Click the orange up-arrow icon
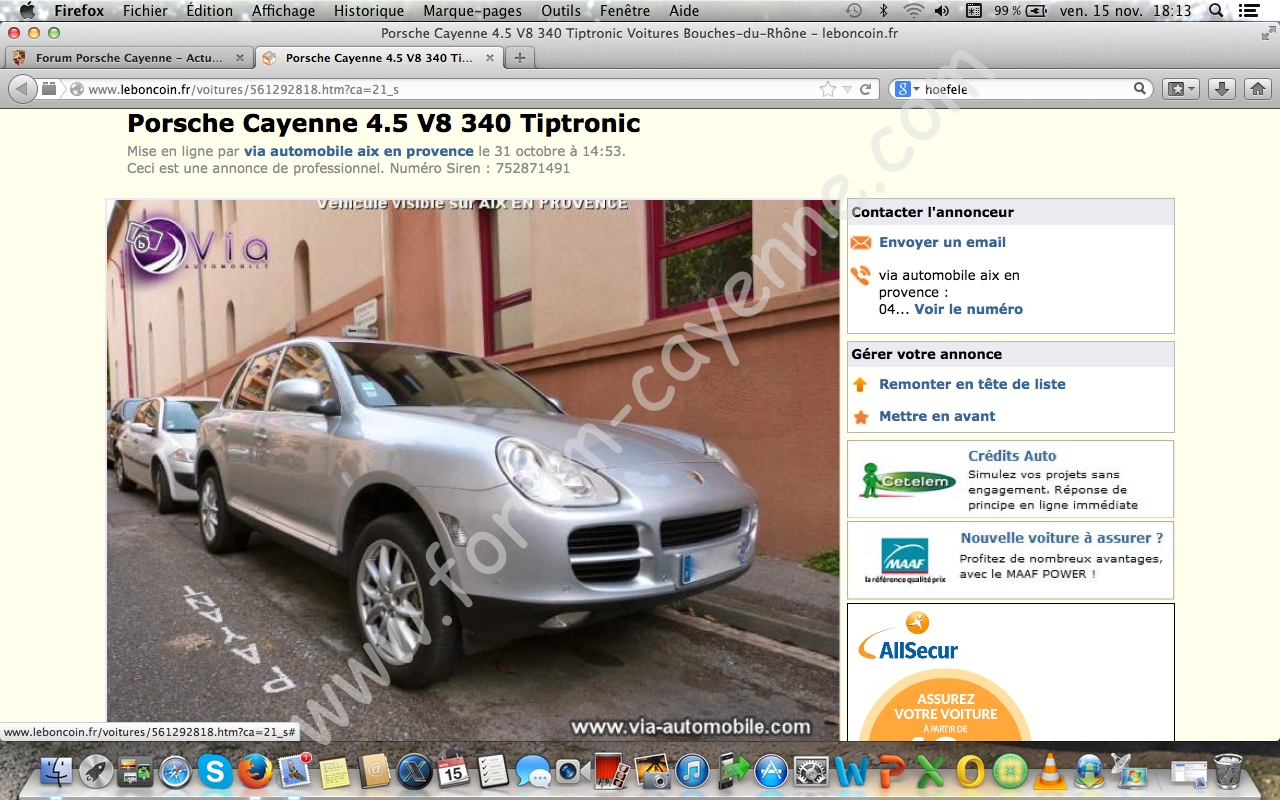The width and height of the screenshot is (1280, 800). (860, 384)
